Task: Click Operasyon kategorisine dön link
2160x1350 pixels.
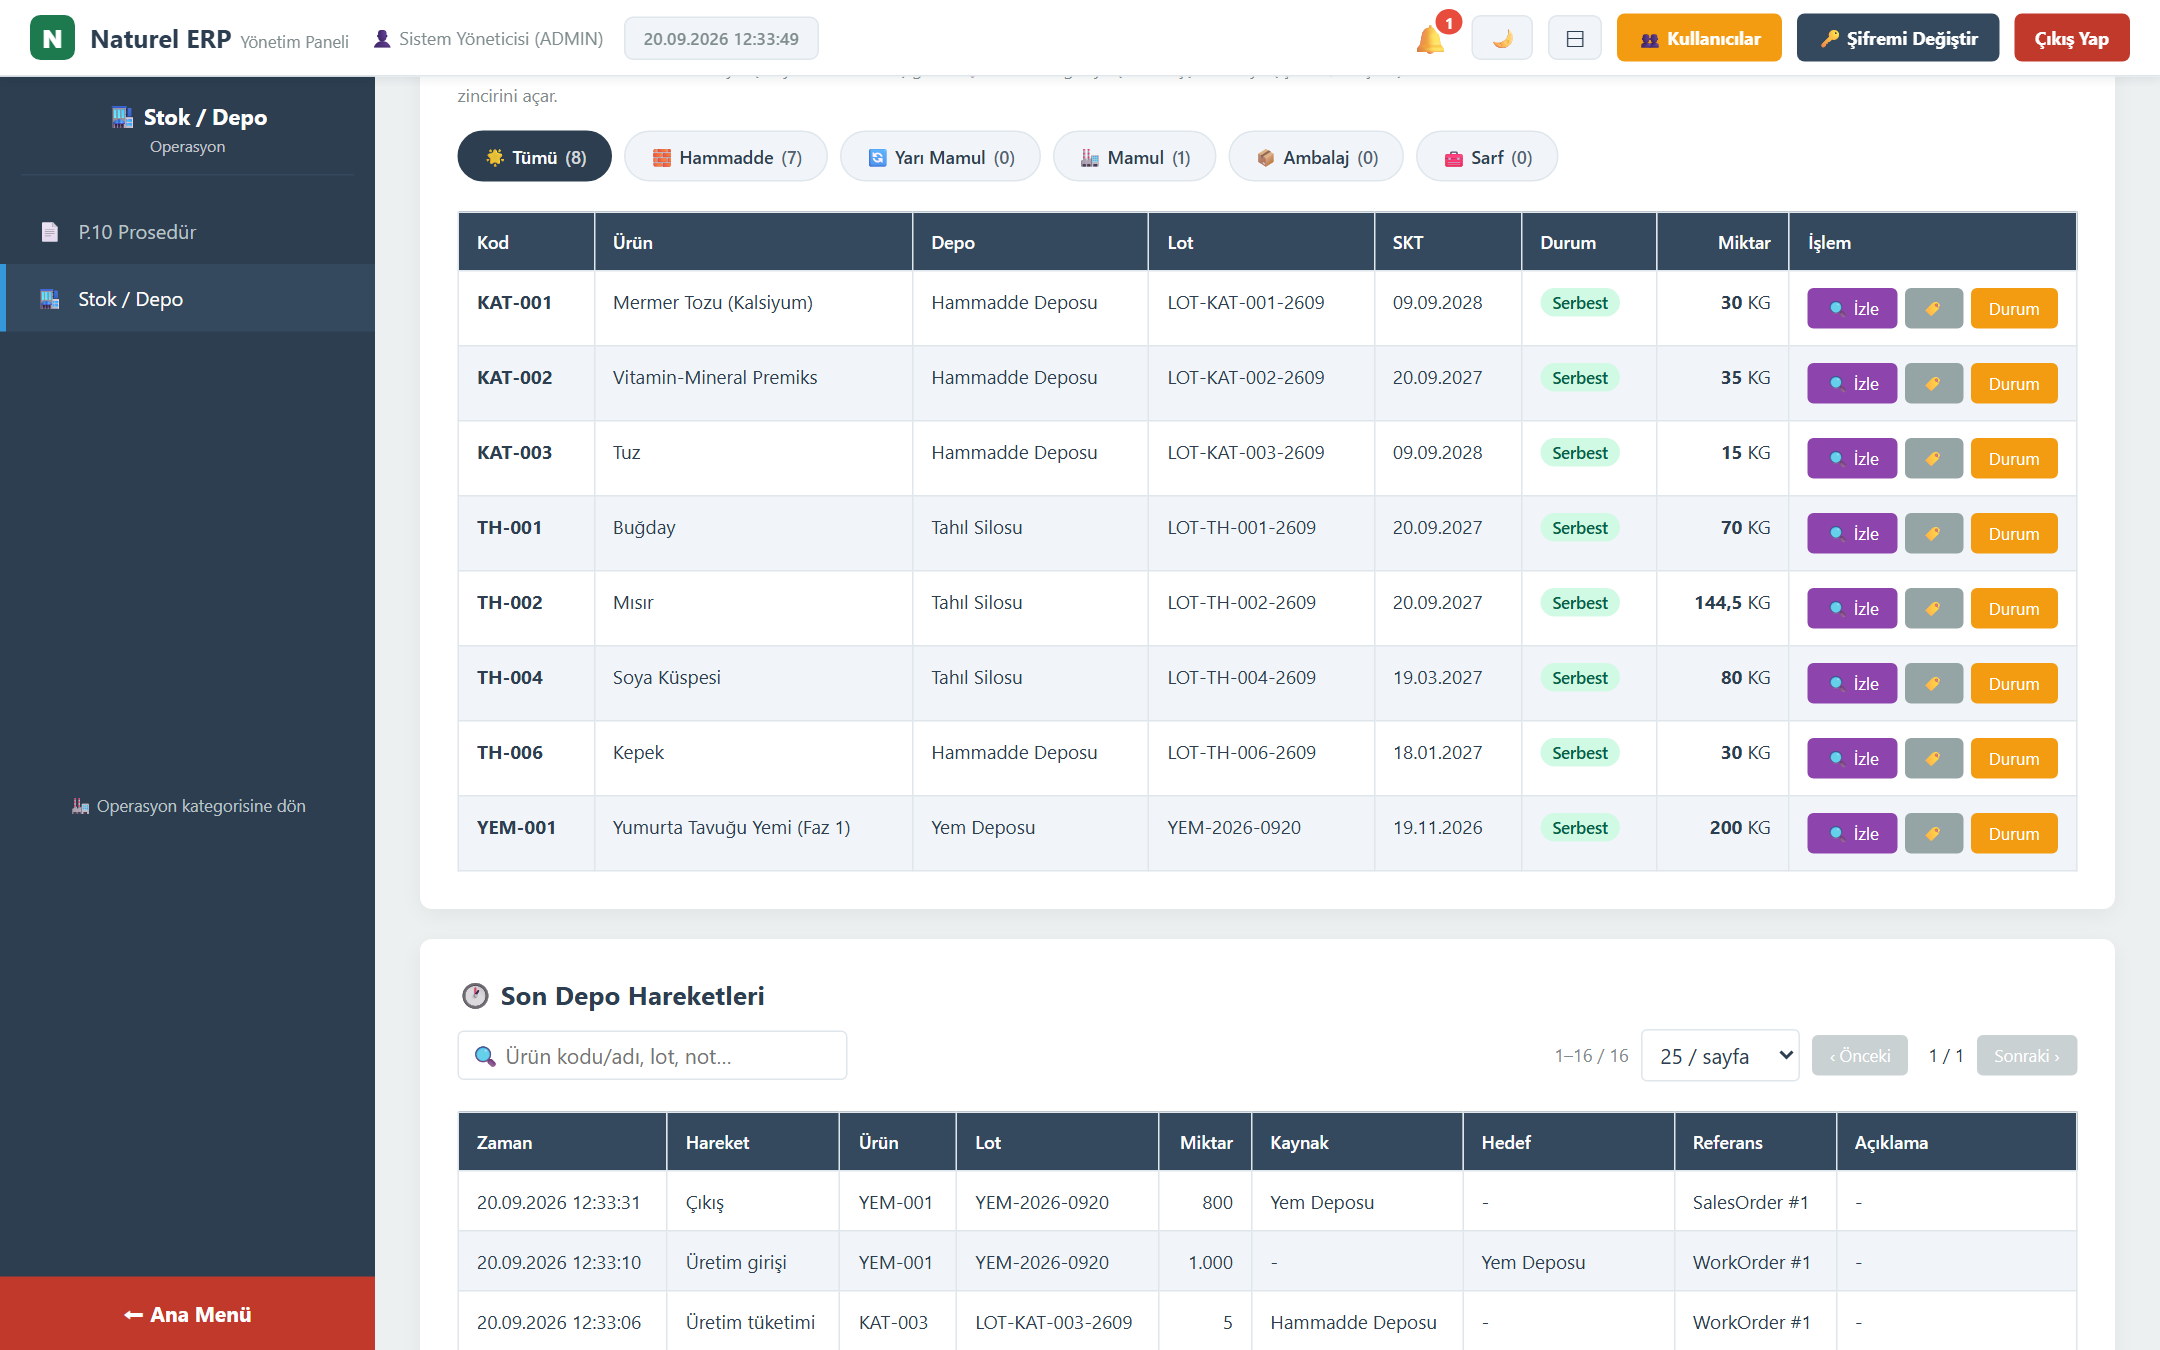Action: (x=188, y=806)
